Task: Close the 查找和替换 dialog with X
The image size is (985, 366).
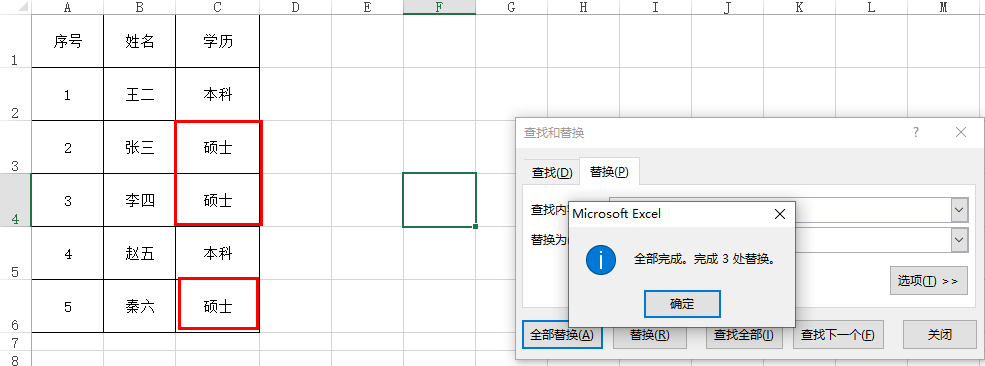Action: point(961,132)
